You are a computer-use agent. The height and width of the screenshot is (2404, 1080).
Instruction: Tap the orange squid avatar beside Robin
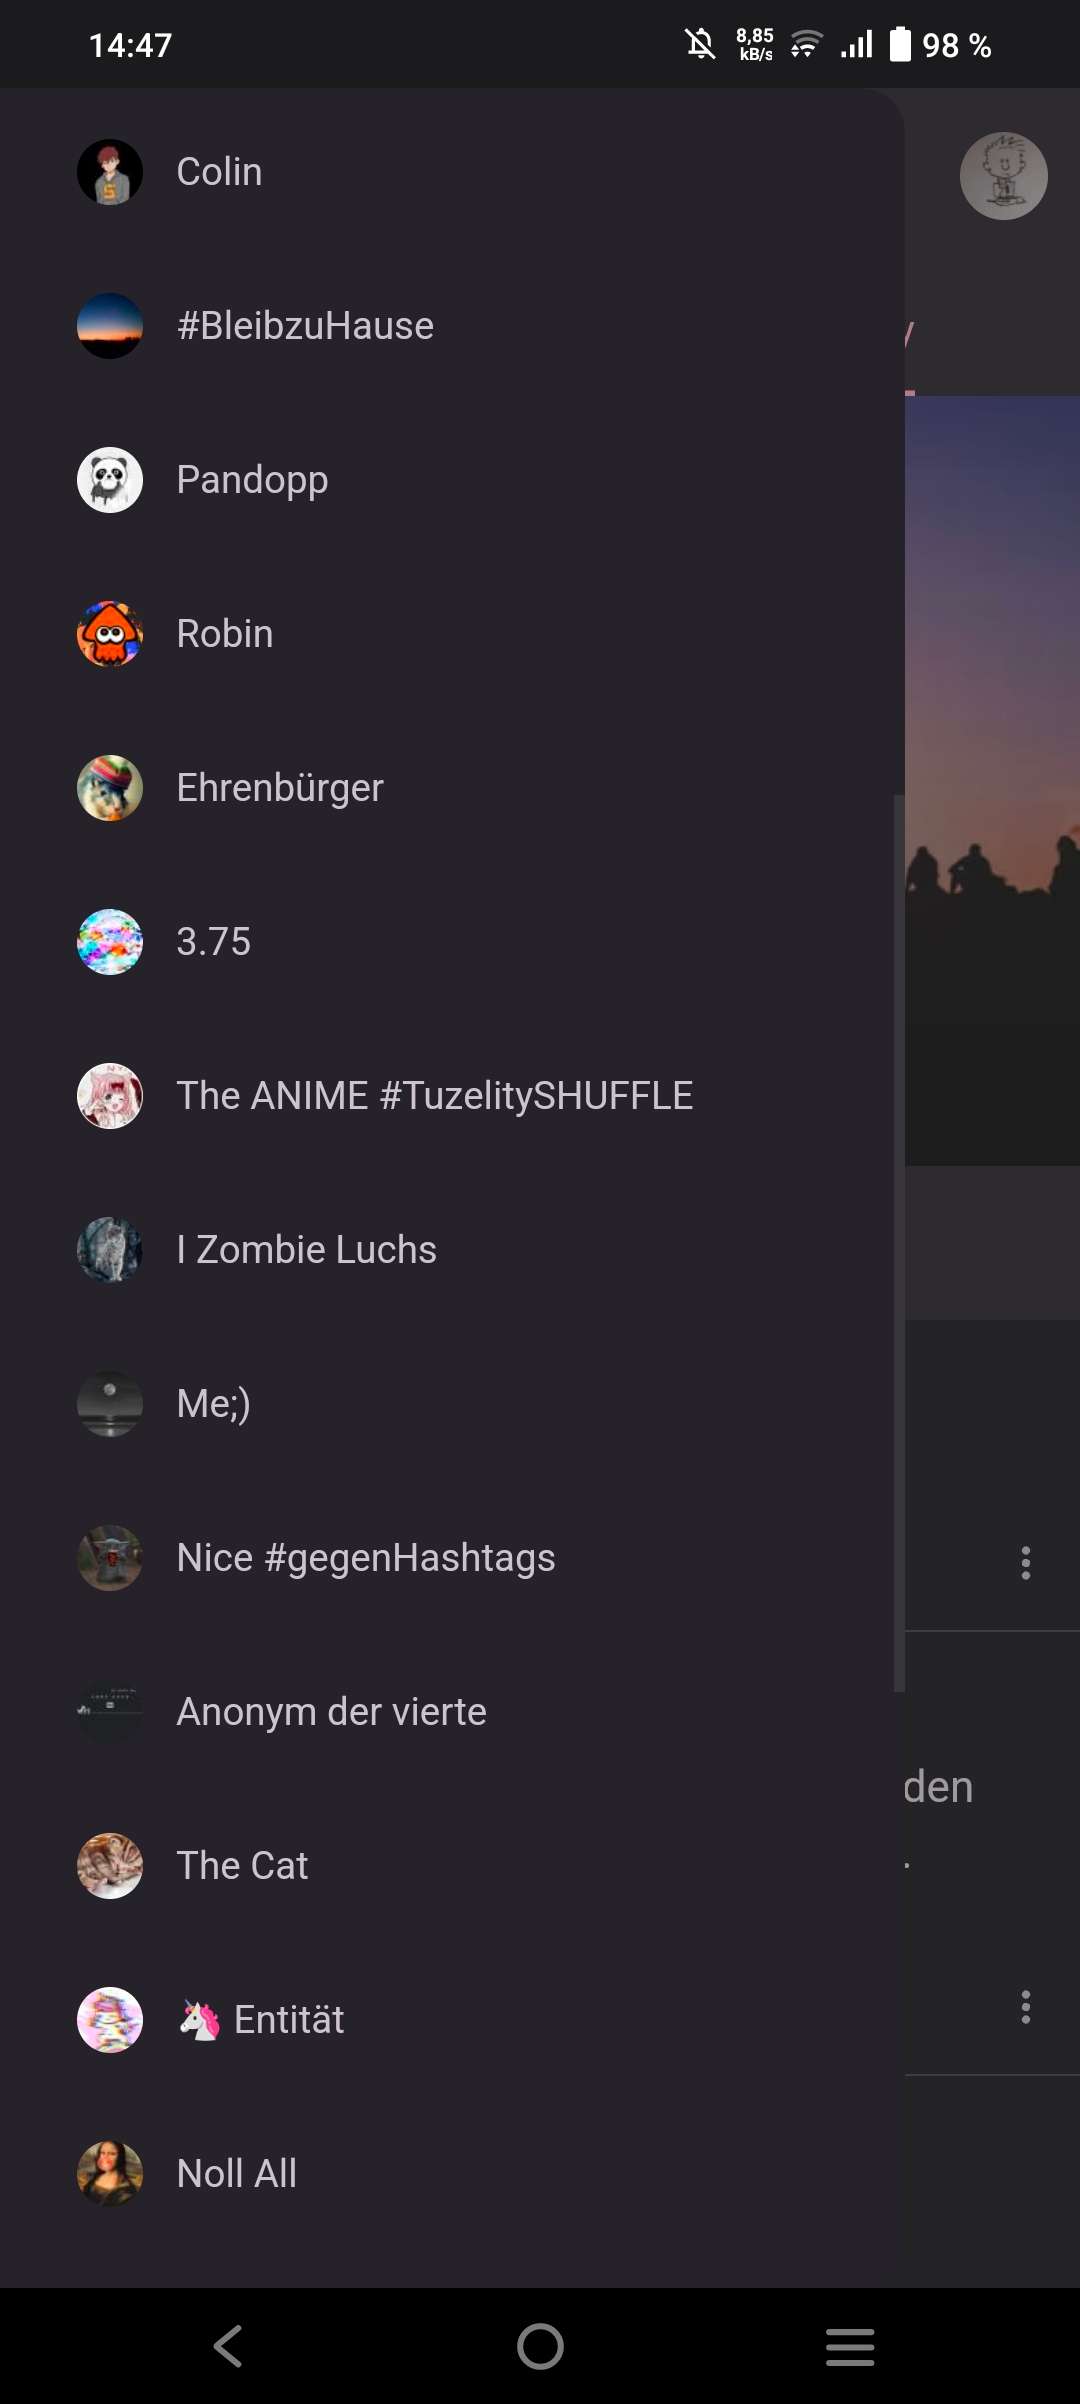[x=110, y=634]
